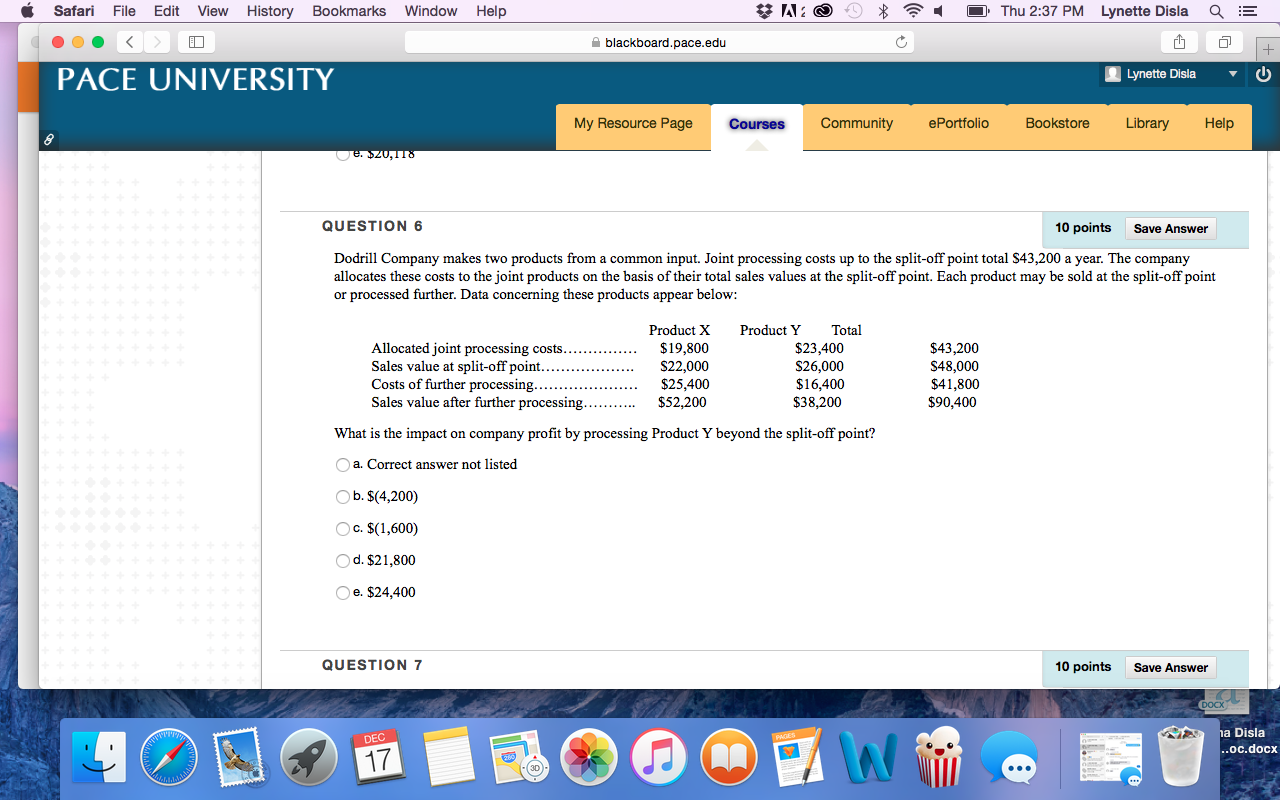
Task: Click the reload page icon in address bar
Action: 900,43
